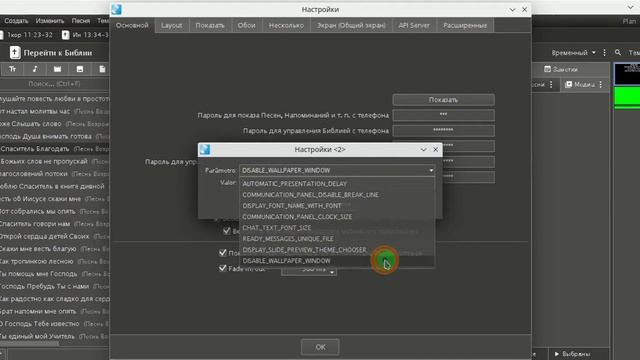
Task: Toggle the Fade in/out checkbox
Action: tap(222, 268)
